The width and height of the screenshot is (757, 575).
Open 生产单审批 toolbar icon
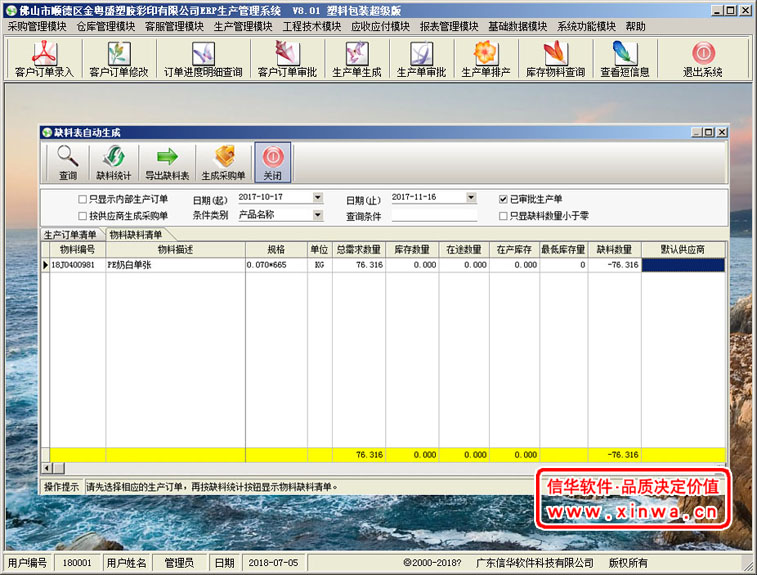[x=421, y=59]
